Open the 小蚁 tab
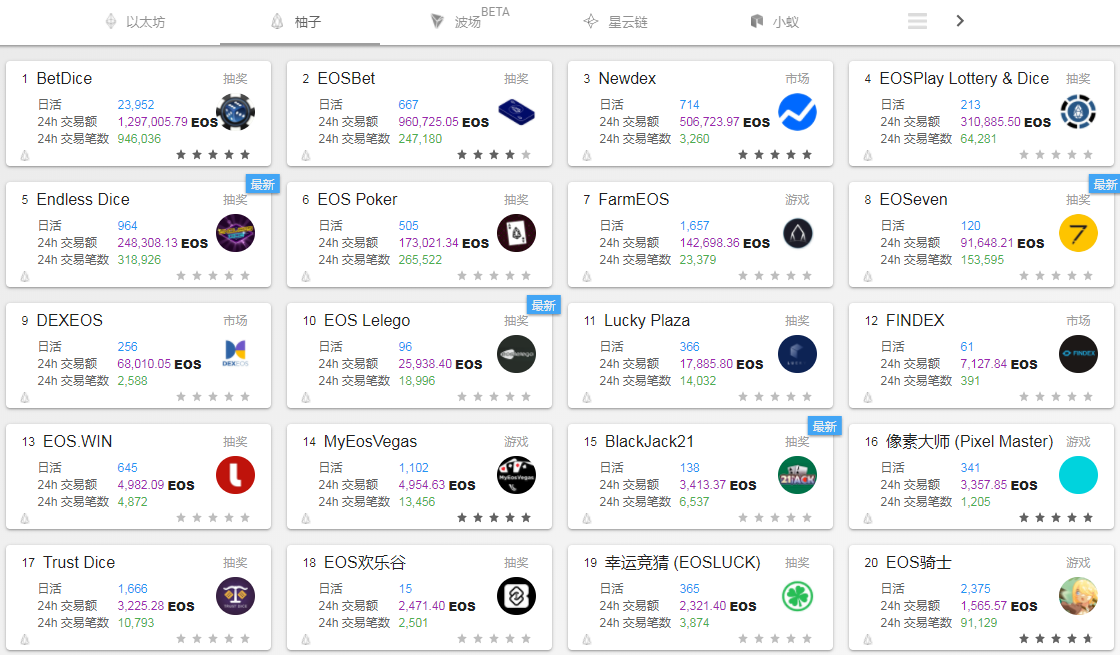 click(774, 22)
